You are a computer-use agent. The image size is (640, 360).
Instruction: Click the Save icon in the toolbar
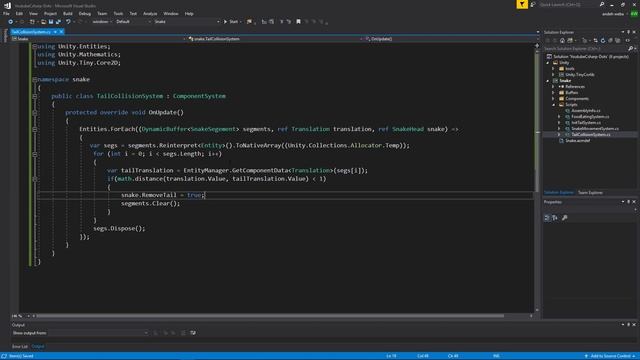(51, 22)
